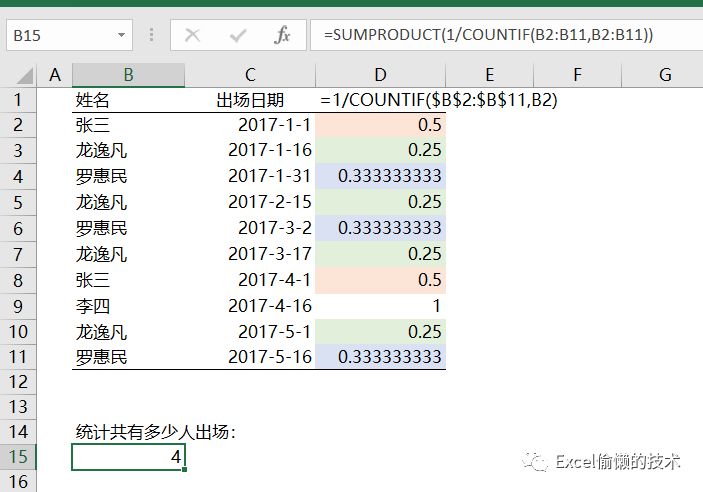703x492 pixels.
Task: Open the Name Box dropdown arrow
Action: [x=122, y=35]
